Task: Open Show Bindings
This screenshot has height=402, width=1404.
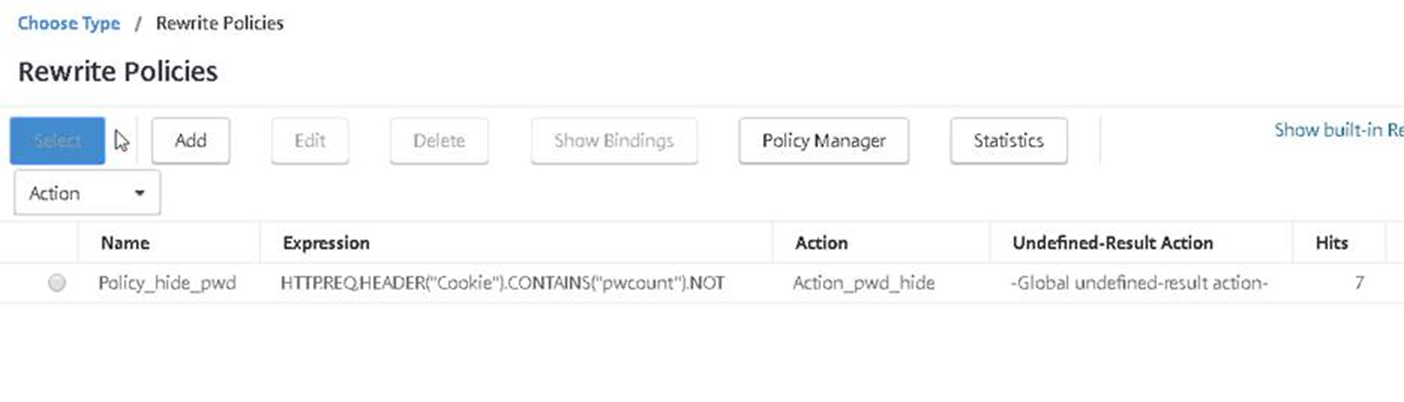Action: (x=613, y=141)
